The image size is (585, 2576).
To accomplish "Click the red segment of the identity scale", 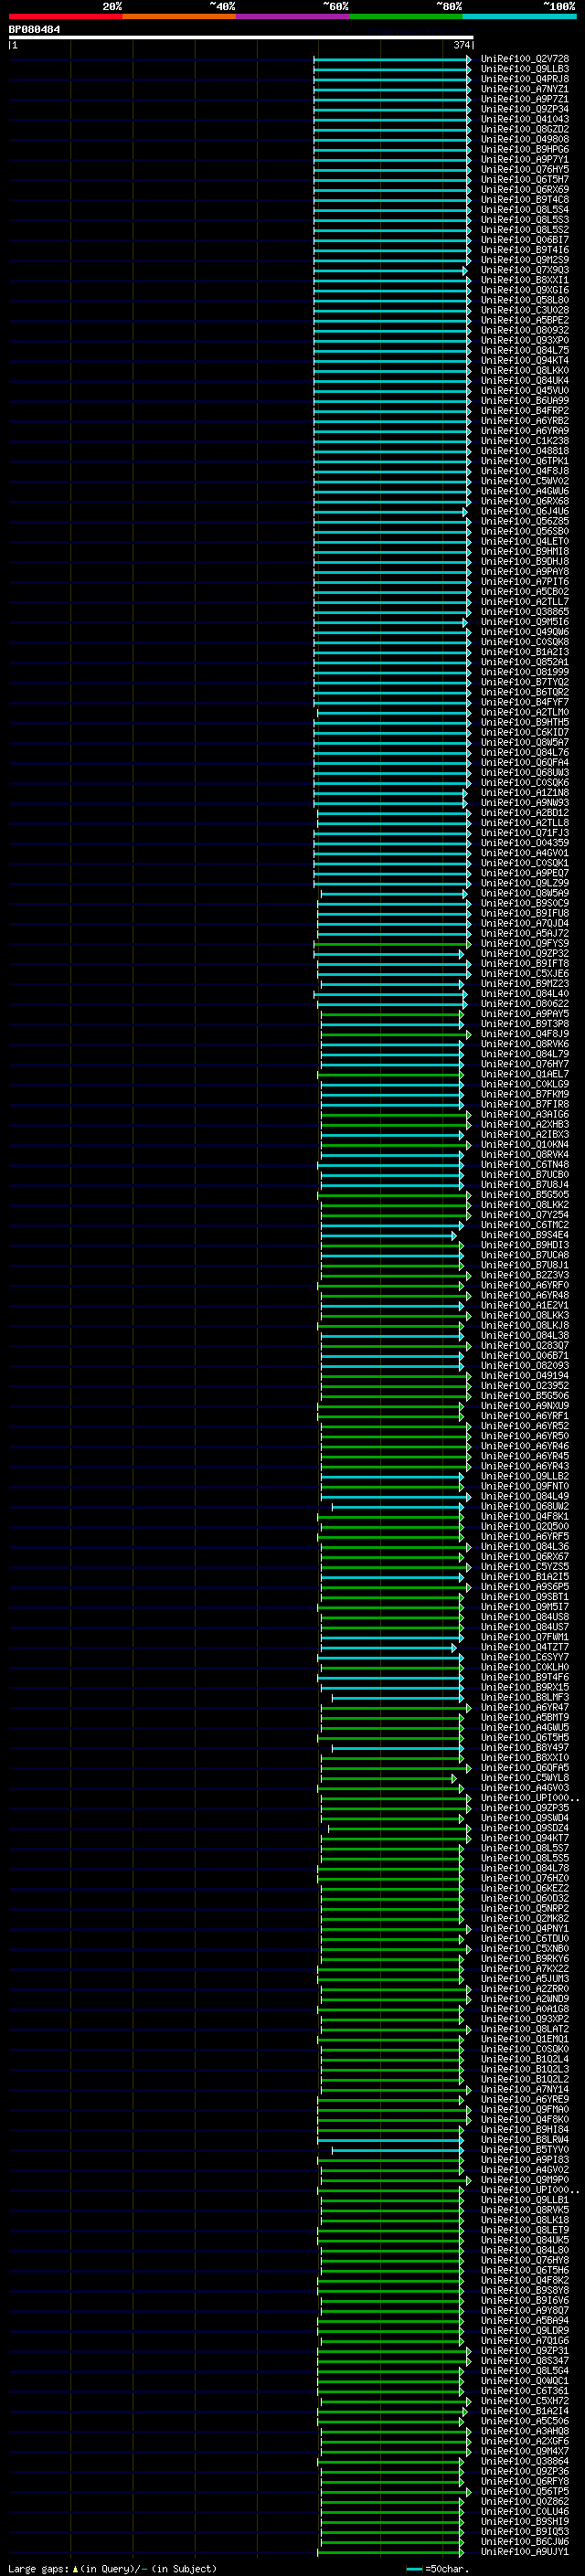I will 65,16.
